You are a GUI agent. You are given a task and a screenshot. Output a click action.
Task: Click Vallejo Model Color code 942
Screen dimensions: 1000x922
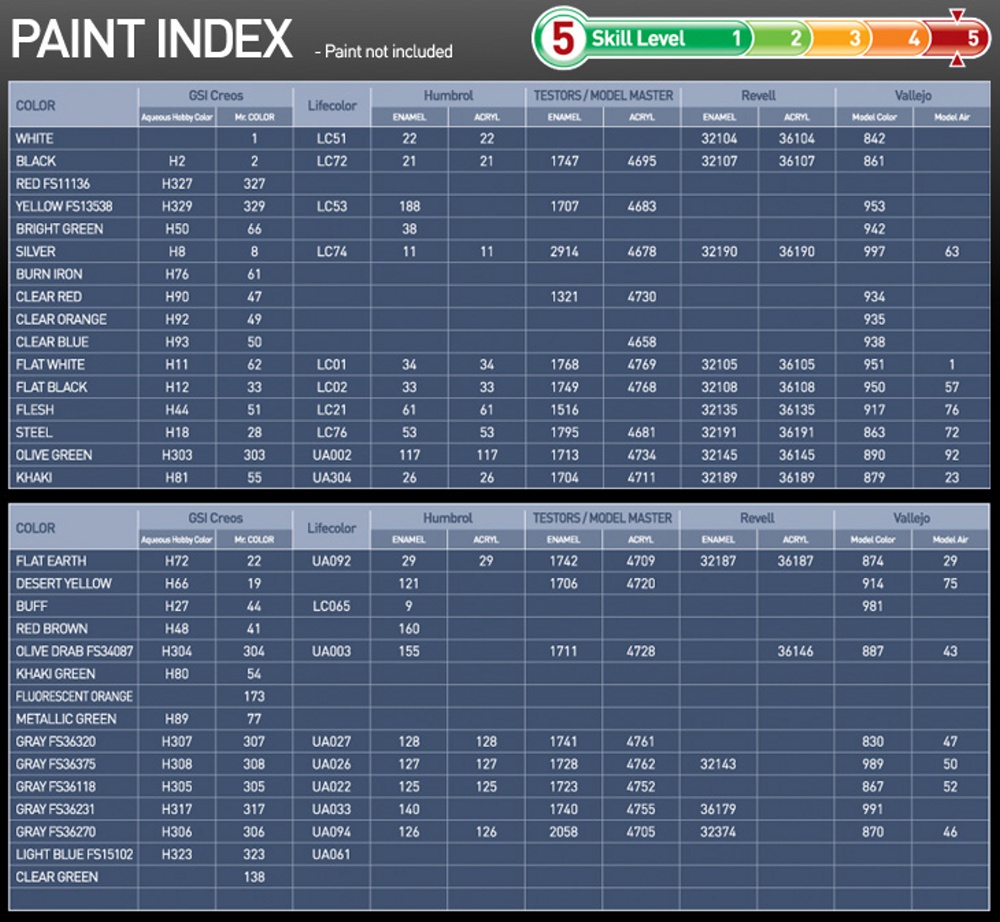pyautogui.click(x=874, y=229)
